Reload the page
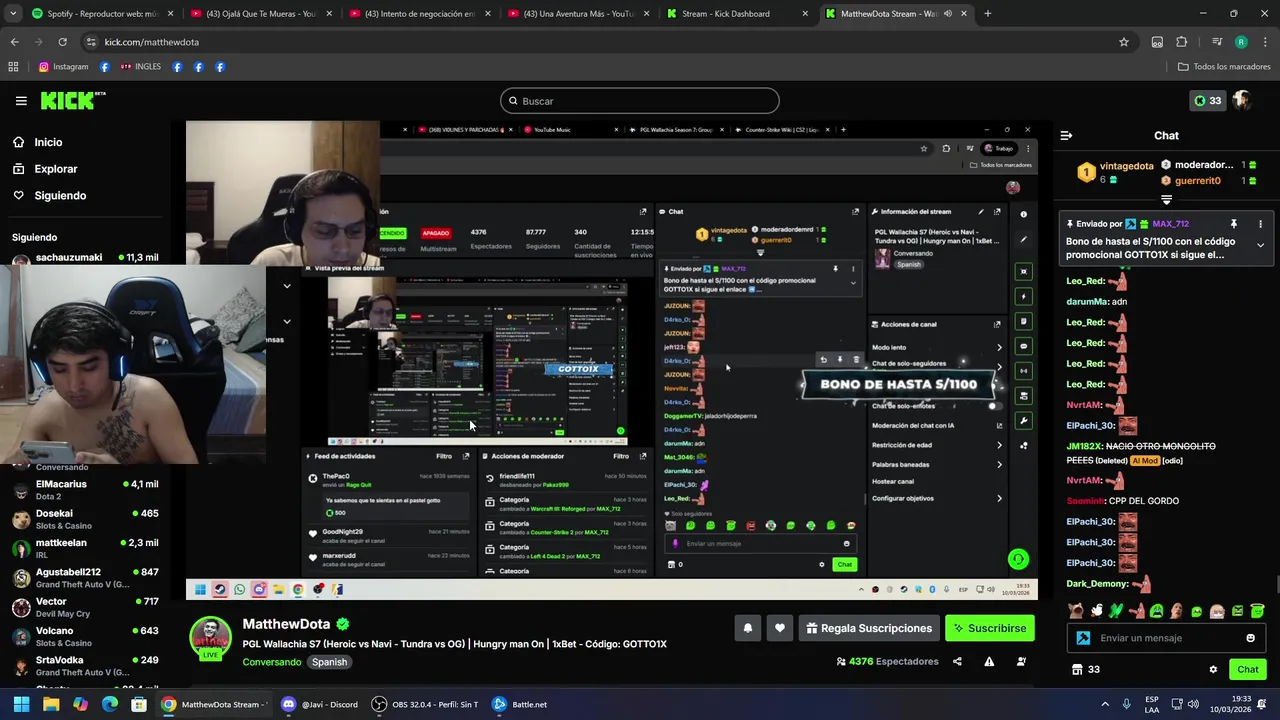Viewport: 1280px width, 720px height. (x=62, y=42)
